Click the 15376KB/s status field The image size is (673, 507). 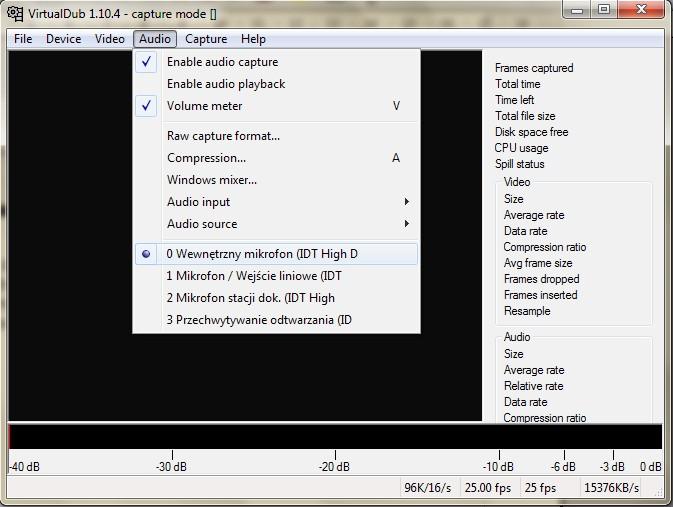(x=612, y=488)
